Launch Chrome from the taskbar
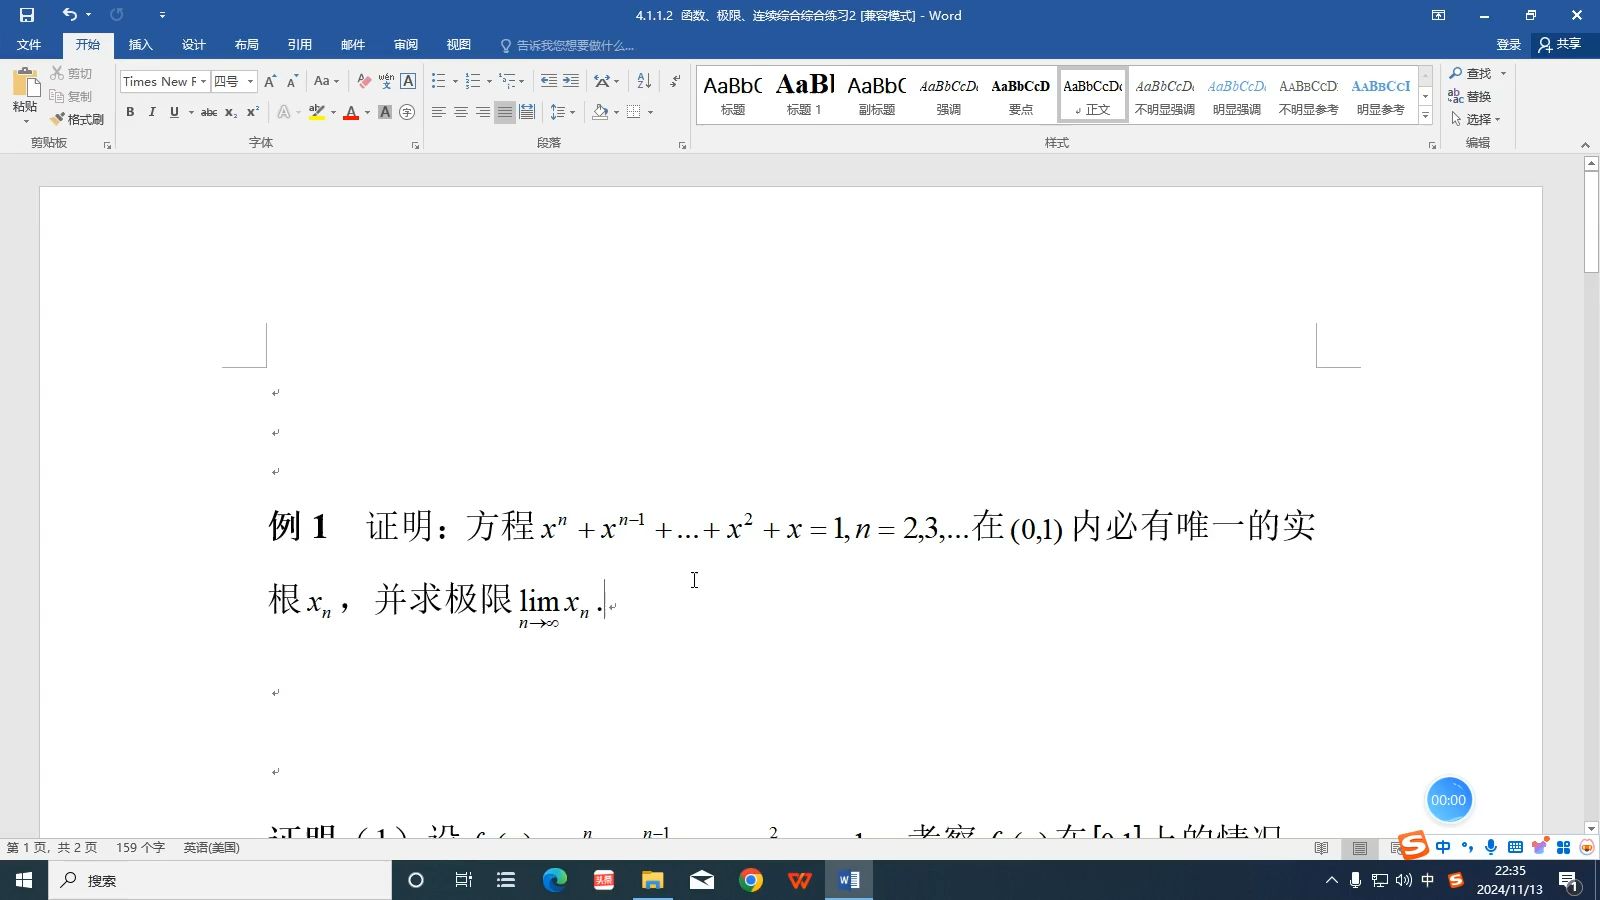 point(751,880)
